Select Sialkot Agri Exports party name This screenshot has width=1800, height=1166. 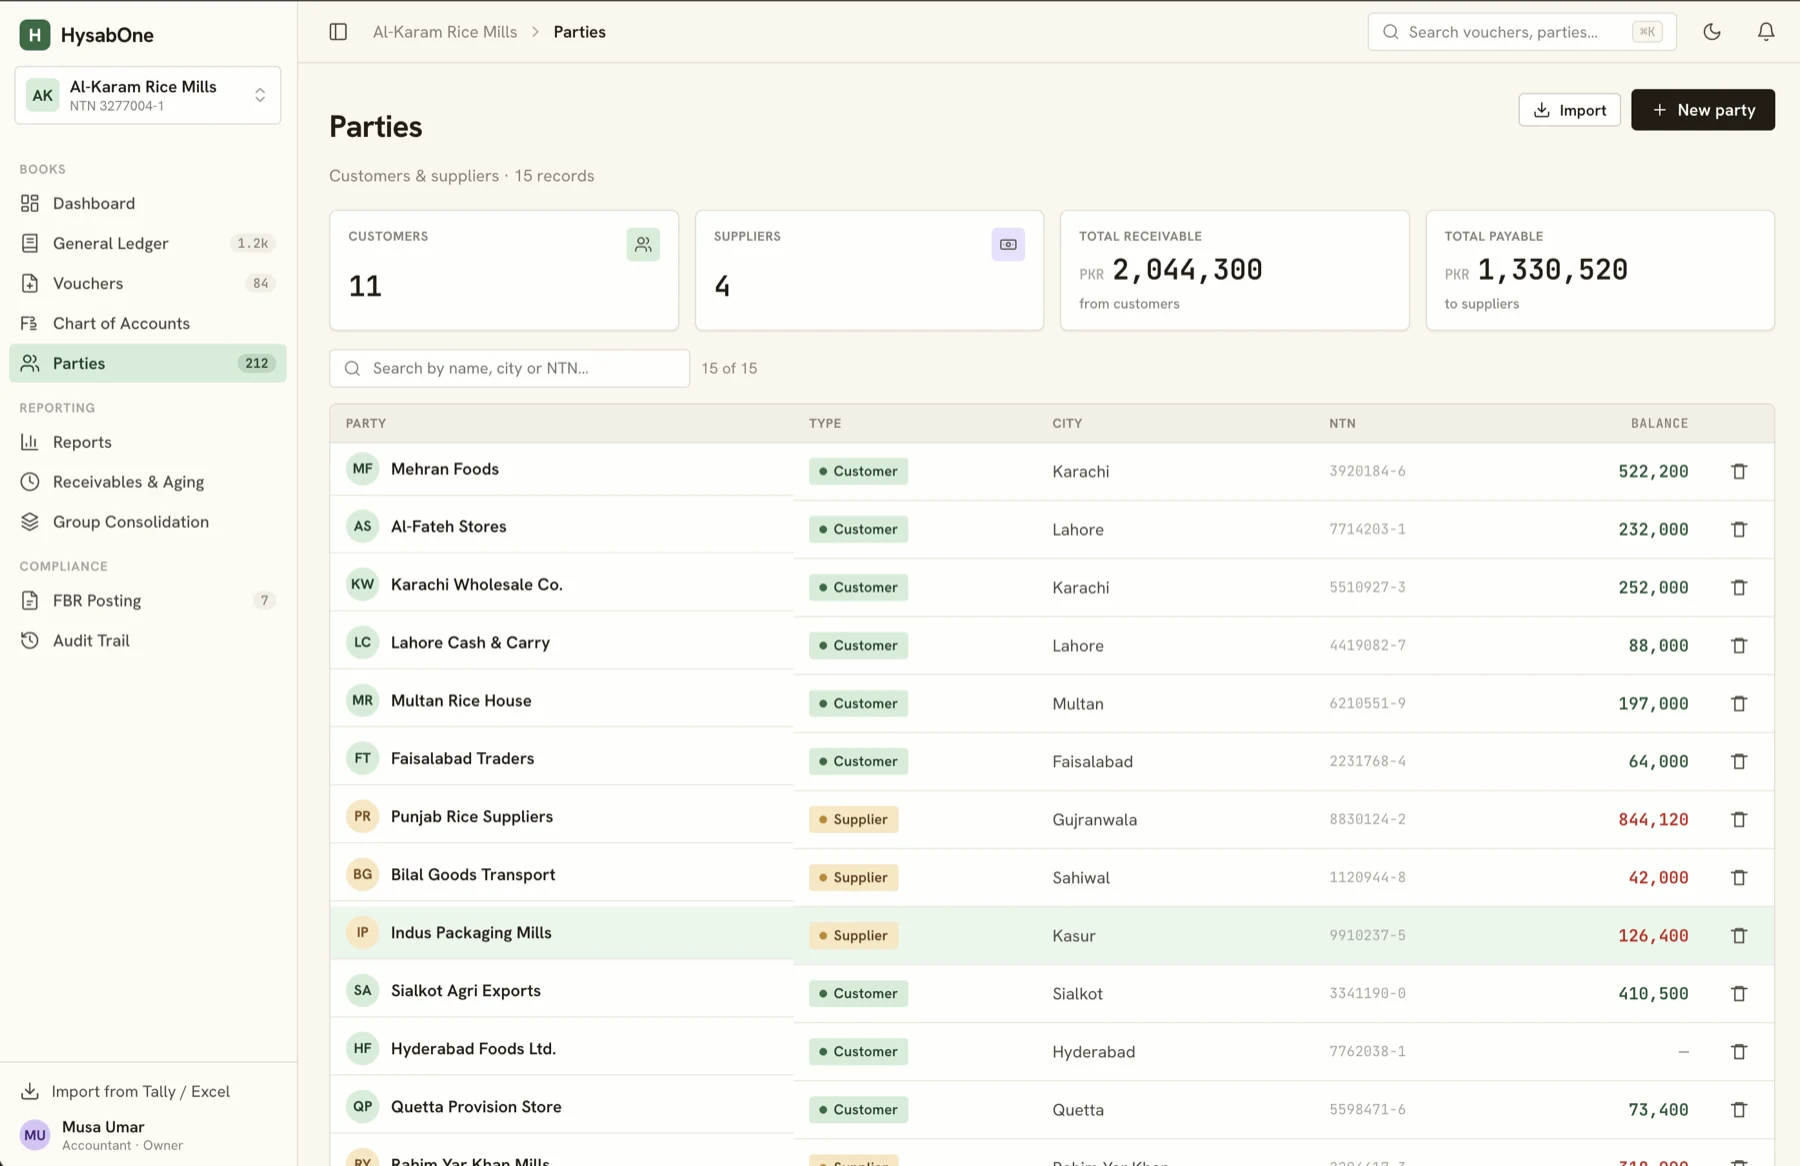pyautogui.click(x=466, y=990)
